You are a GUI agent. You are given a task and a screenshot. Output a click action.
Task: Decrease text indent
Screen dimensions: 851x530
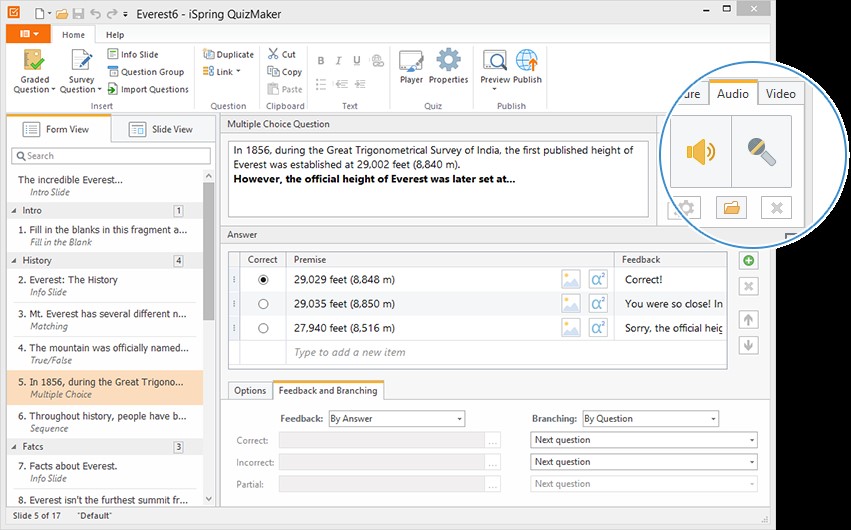coord(341,84)
